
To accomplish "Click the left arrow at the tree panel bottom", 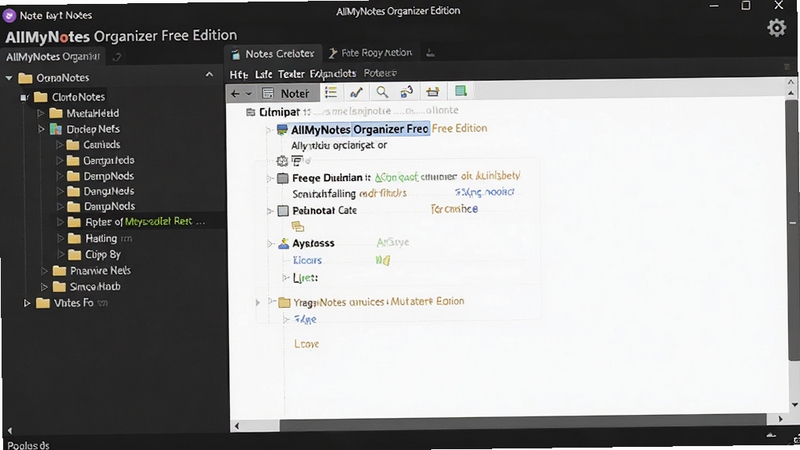I will [x=9, y=431].
